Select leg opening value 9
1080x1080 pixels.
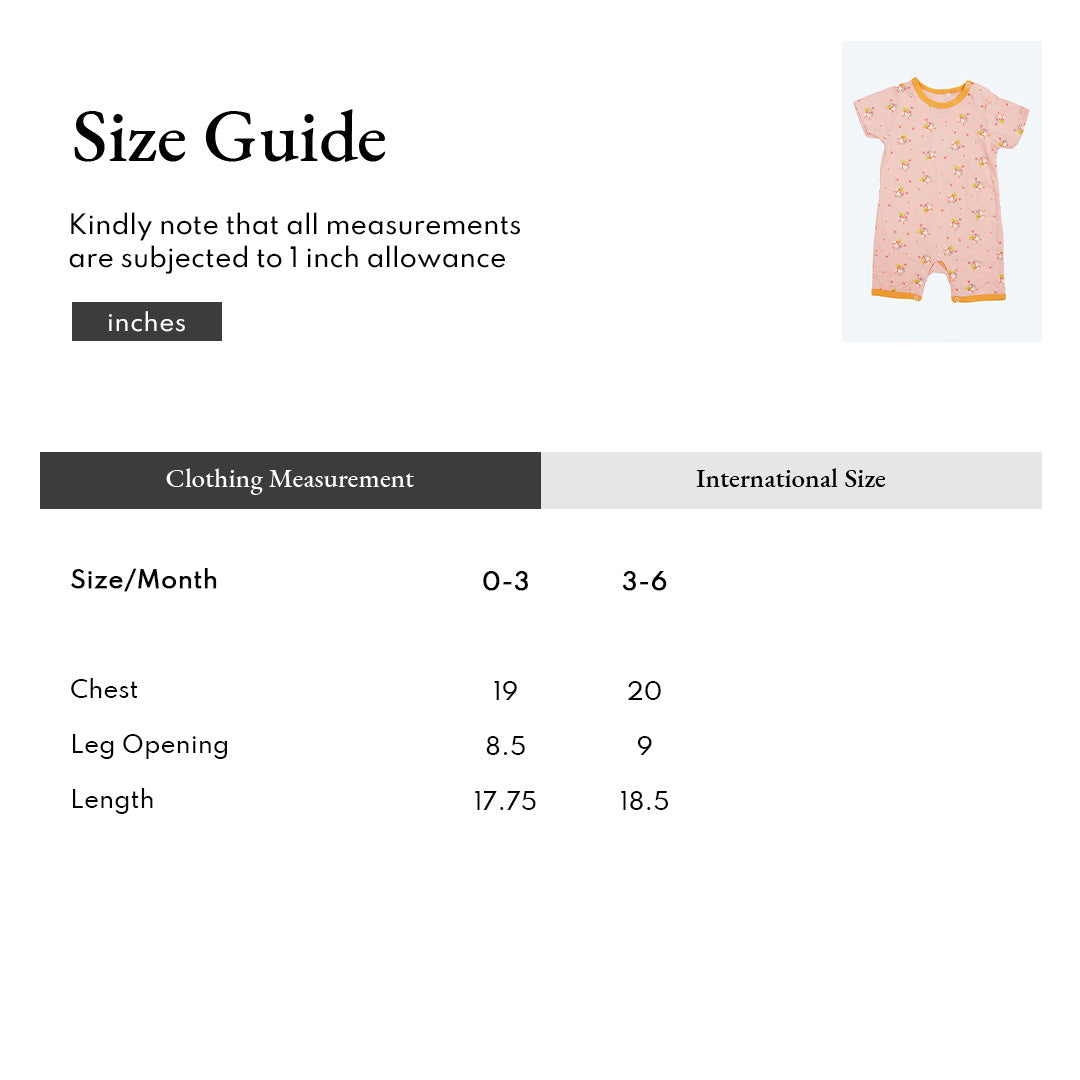[644, 746]
